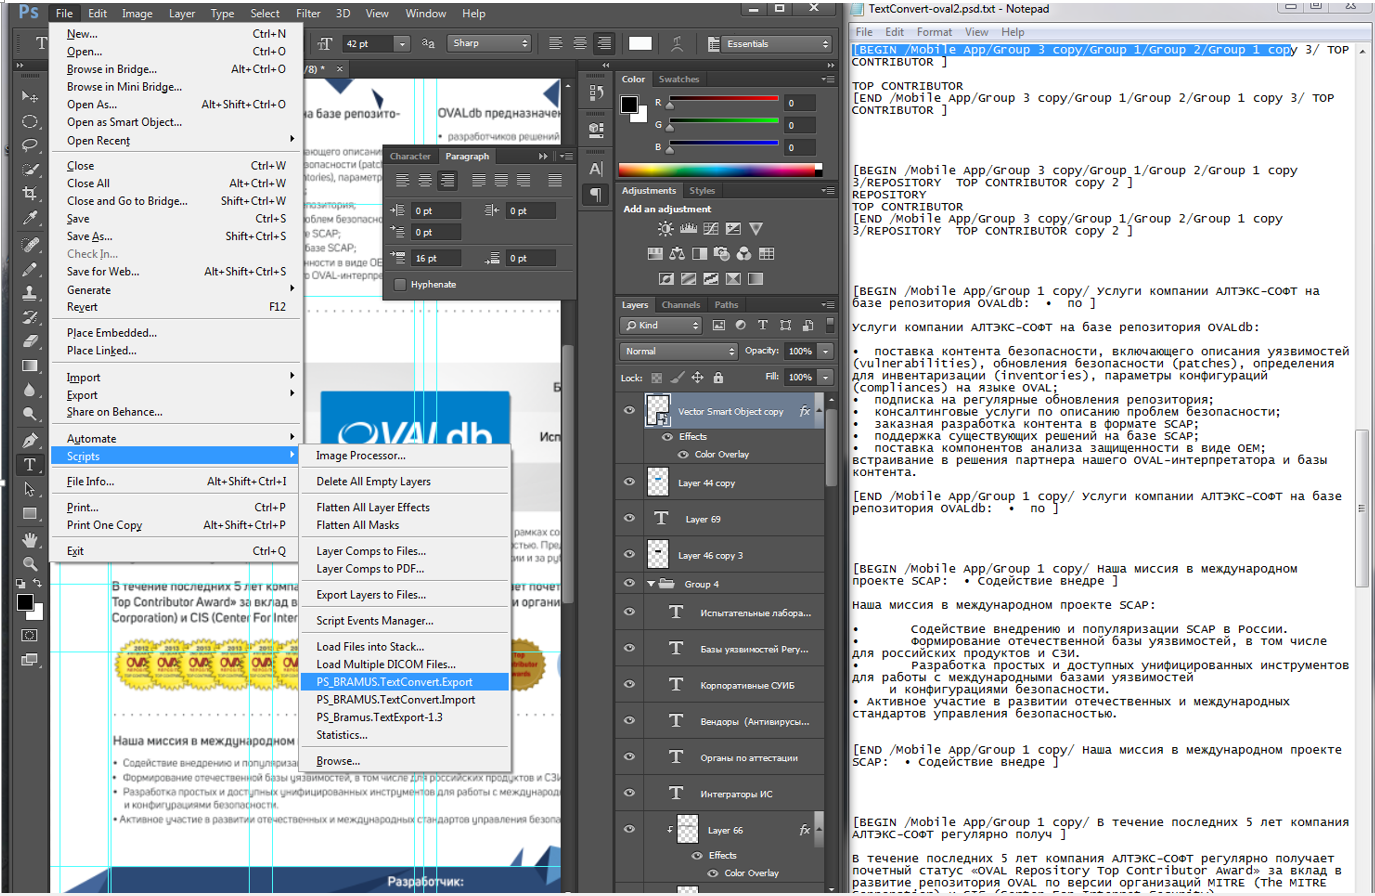The image size is (1375, 896).
Task: Toggle visibility of Layer 69
Action: (x=629, y=518)
